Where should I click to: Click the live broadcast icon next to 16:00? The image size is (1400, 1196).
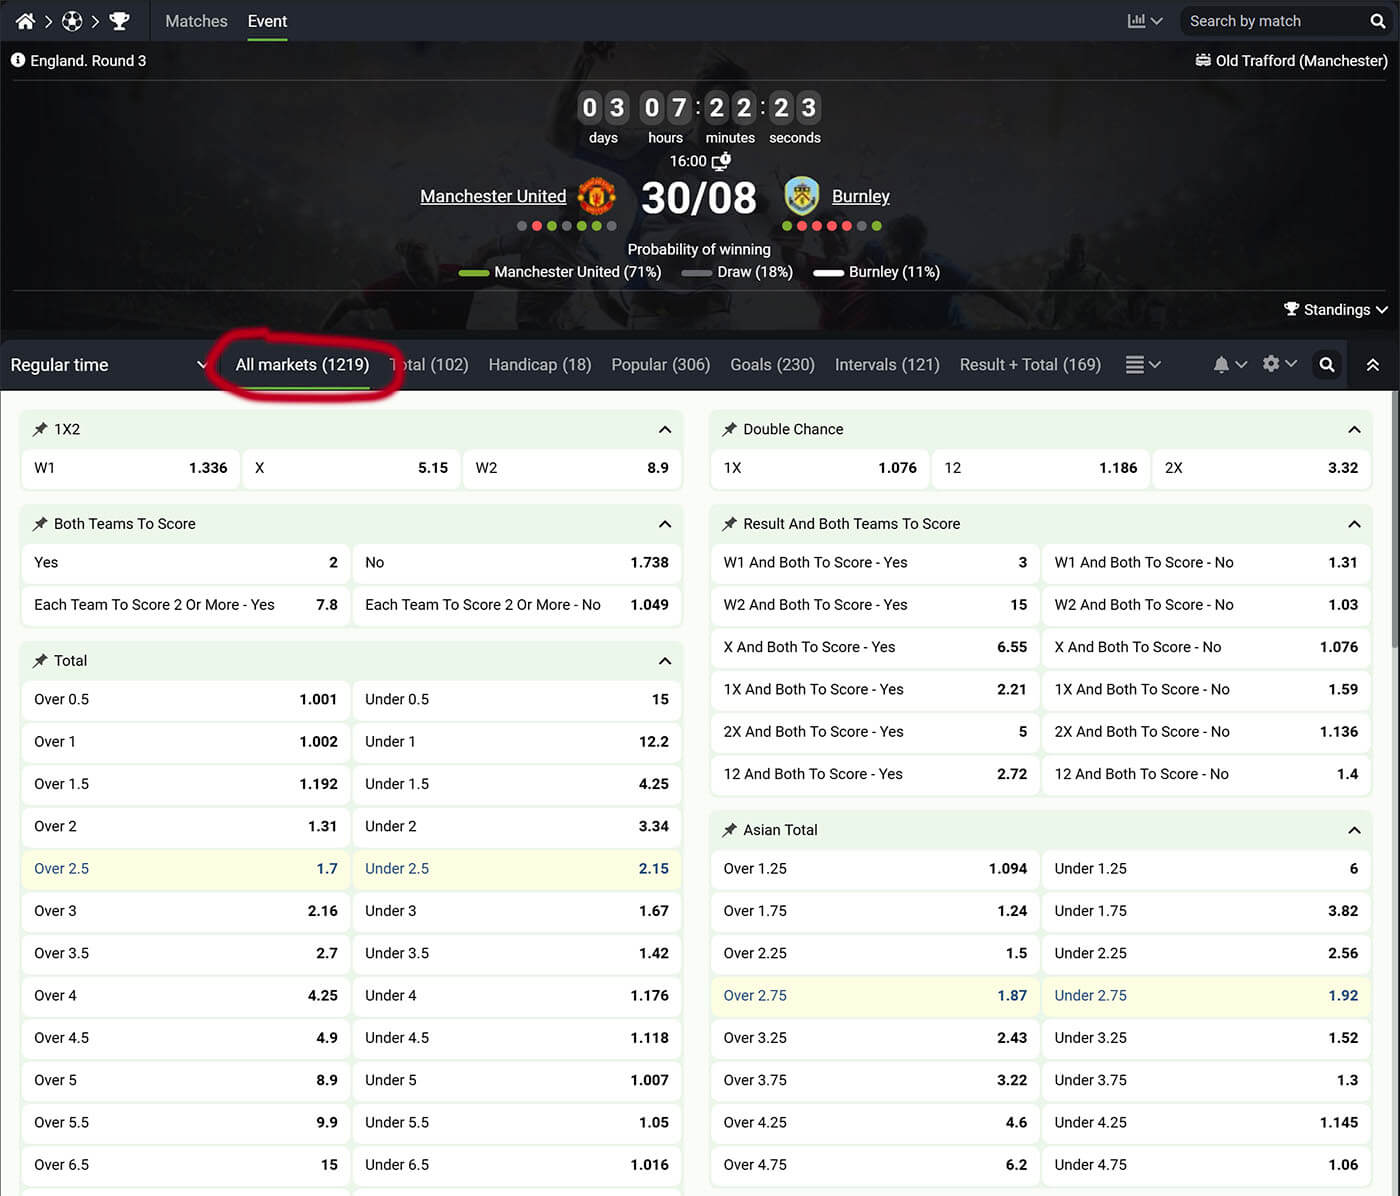[x=721, y=161]
